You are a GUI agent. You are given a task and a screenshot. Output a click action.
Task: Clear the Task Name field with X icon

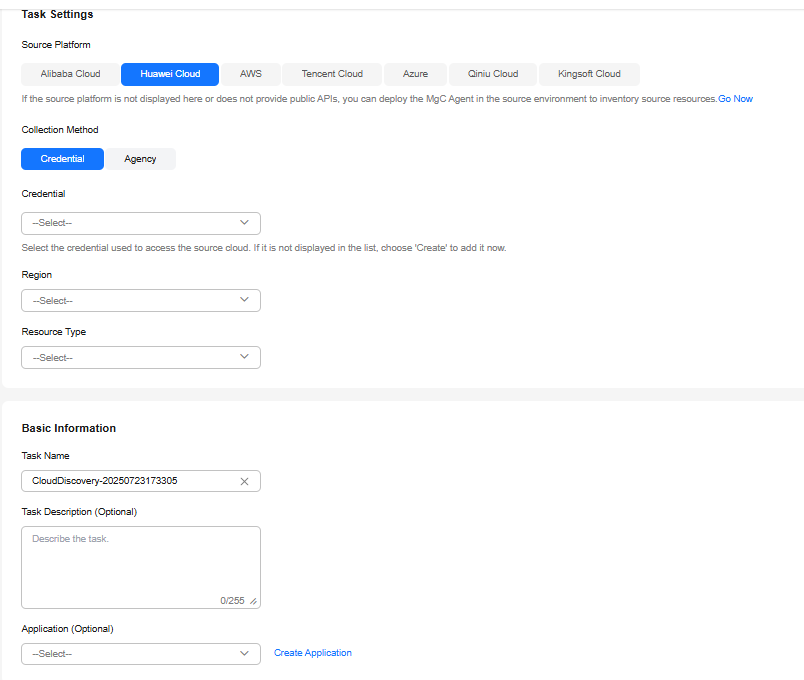click(x=244, y=481)
